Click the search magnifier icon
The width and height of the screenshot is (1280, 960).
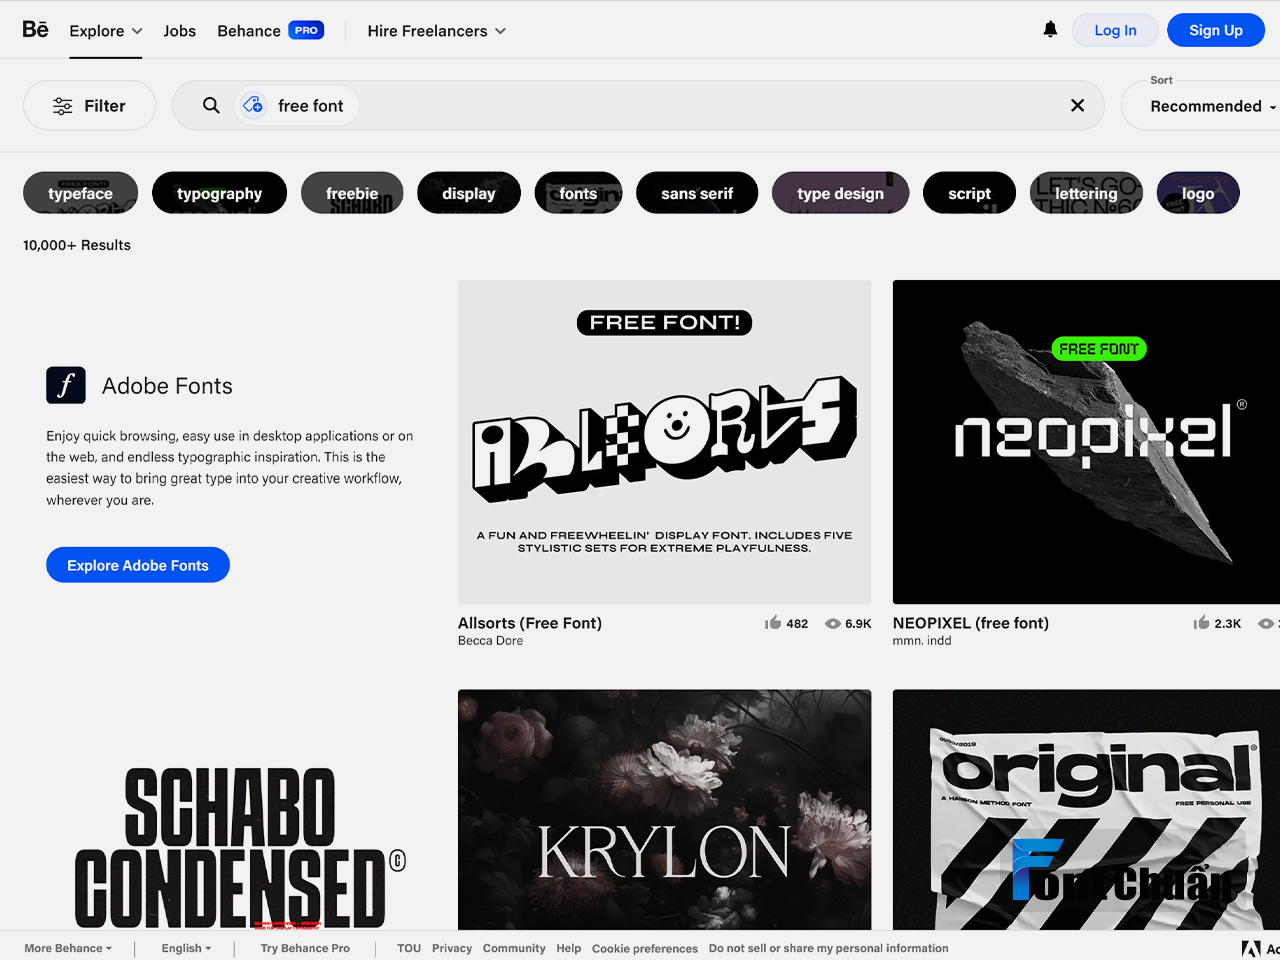tap(211, 105)
